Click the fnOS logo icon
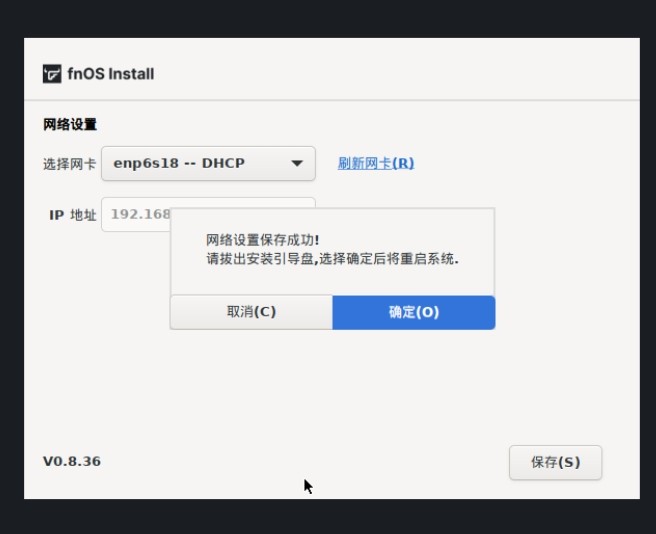Image resolution: width=656 pixels, height=534 pixels. (52, 74)
